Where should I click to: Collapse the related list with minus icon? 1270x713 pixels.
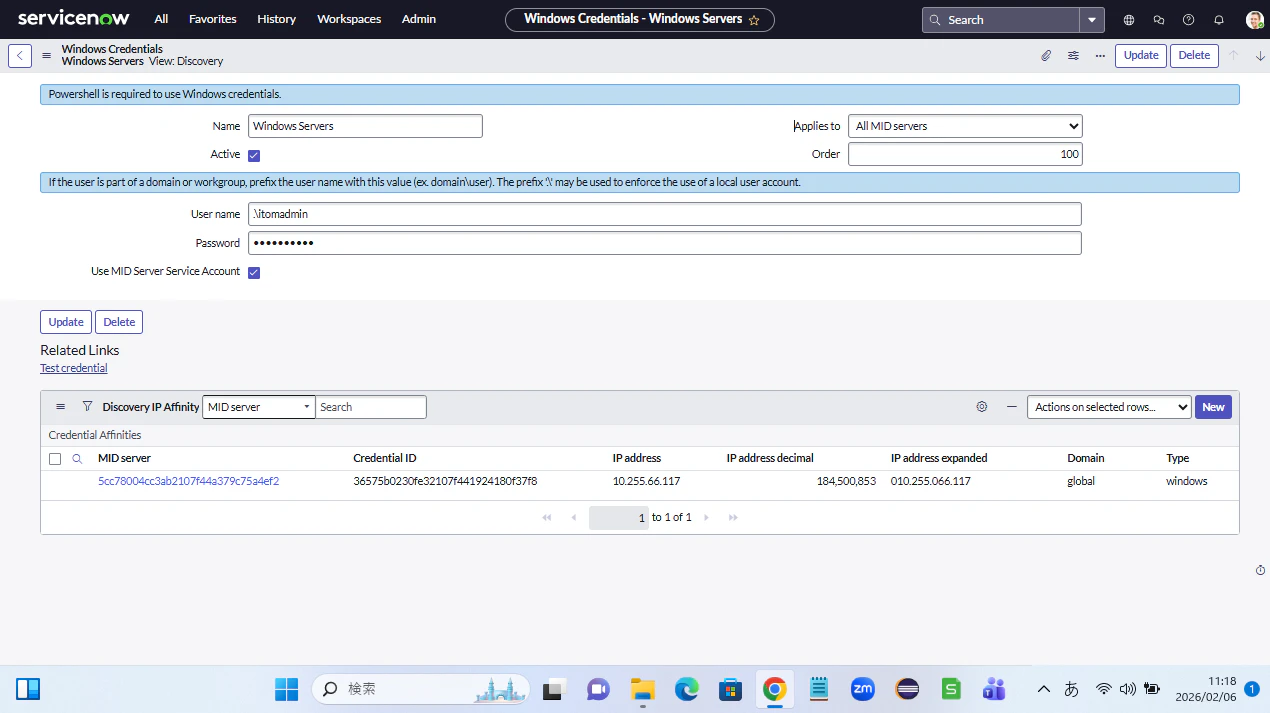tap(1012, 407)
